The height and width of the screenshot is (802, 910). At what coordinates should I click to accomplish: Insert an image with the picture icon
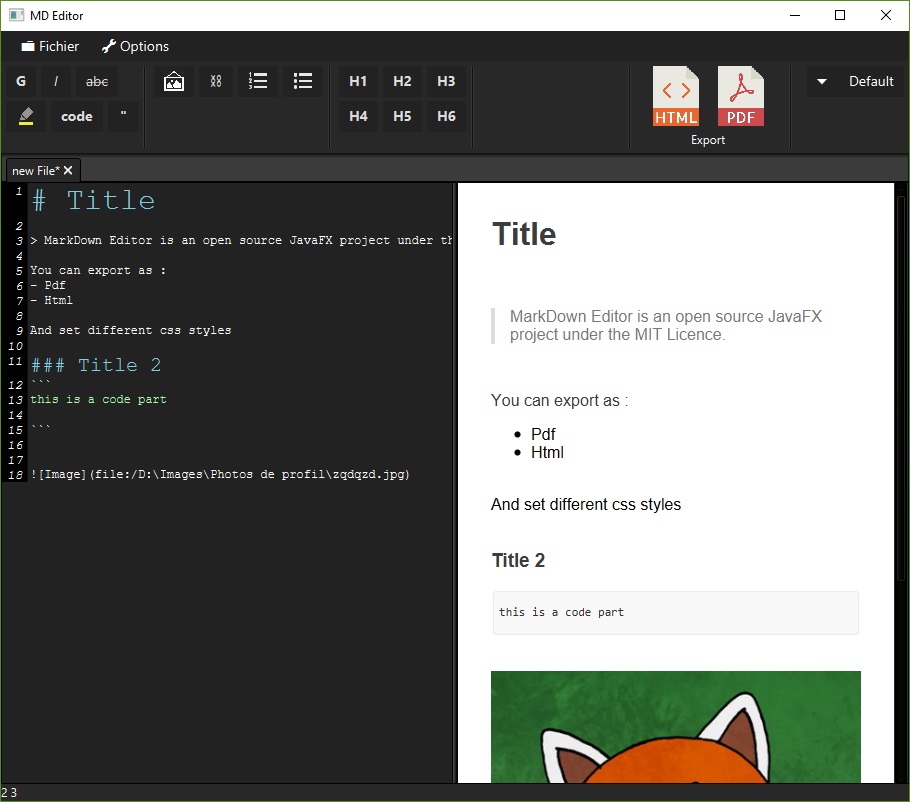(174, 82)
